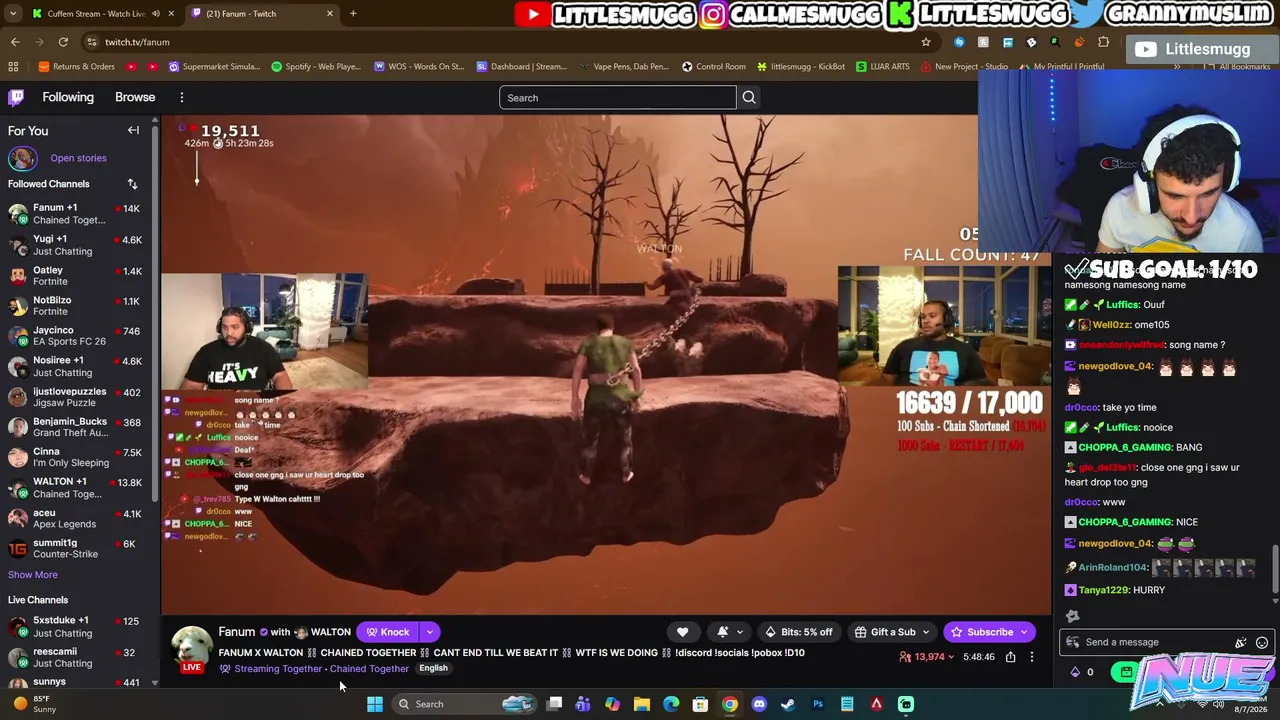Open the Browse page
This screenshot has width=1280, height=720.
tap(135, 97)
